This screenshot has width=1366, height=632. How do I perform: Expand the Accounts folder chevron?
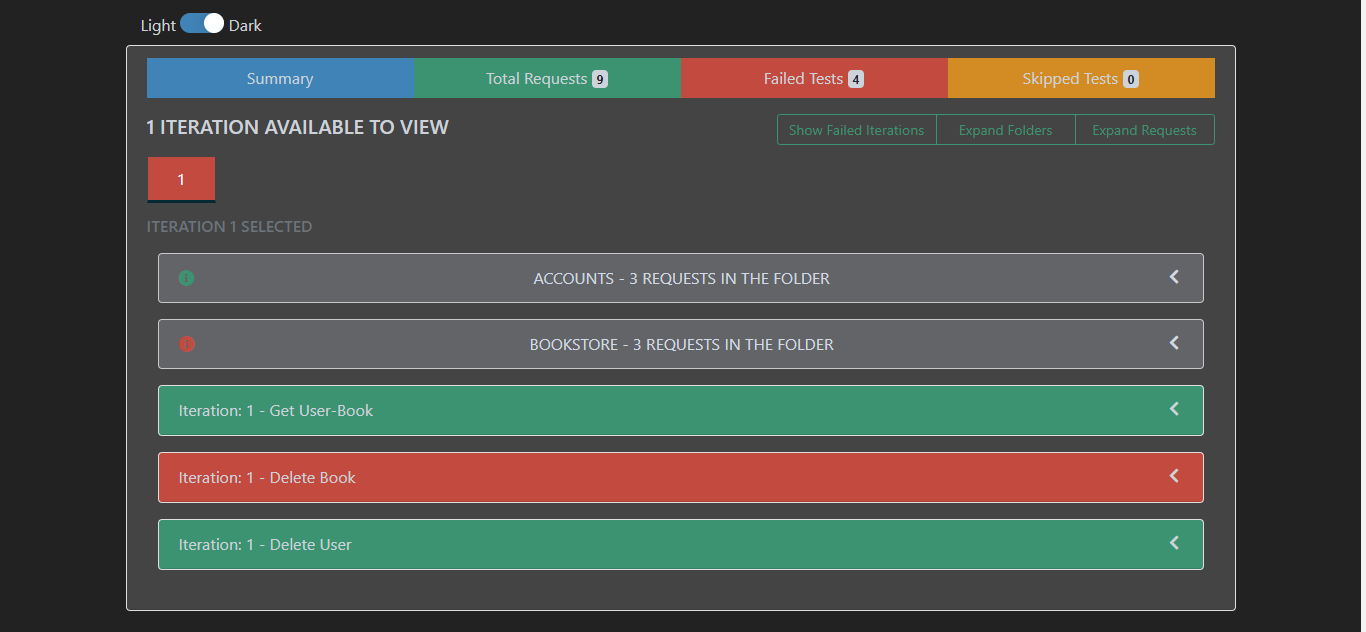tap(1174, 277)
